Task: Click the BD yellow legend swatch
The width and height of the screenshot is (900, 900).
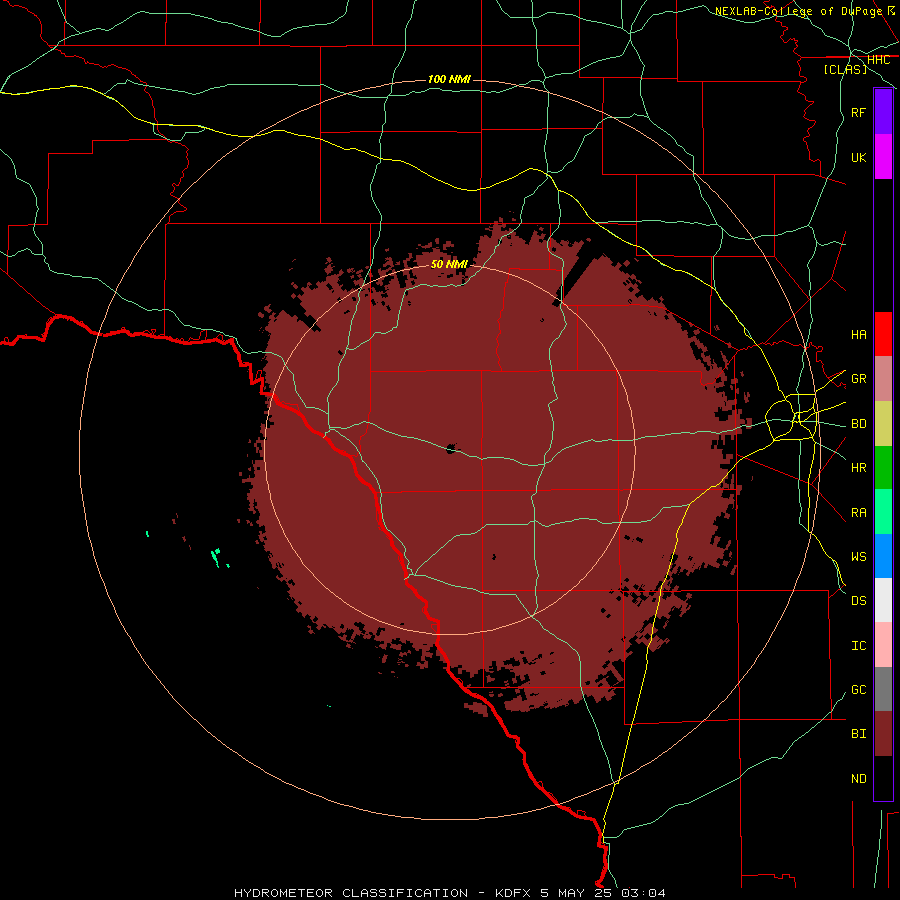Action: tap(883, 424)
